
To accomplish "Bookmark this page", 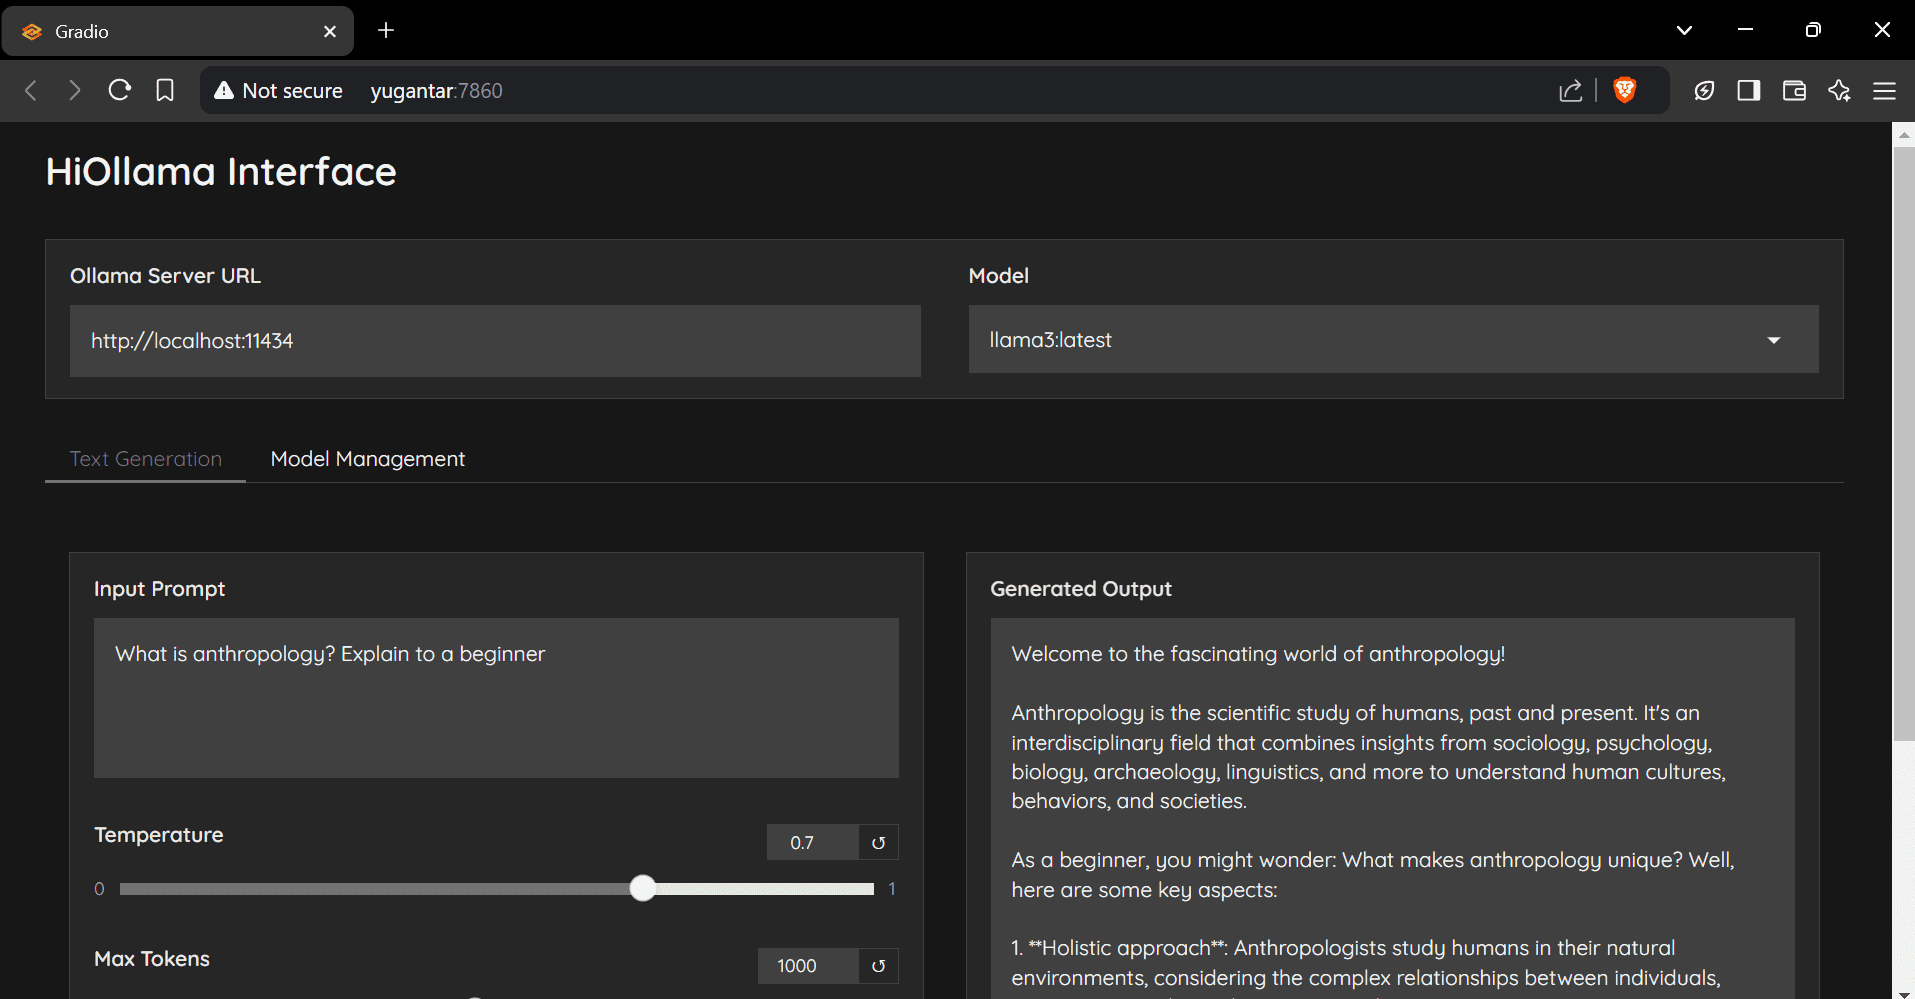I will 165,91.
